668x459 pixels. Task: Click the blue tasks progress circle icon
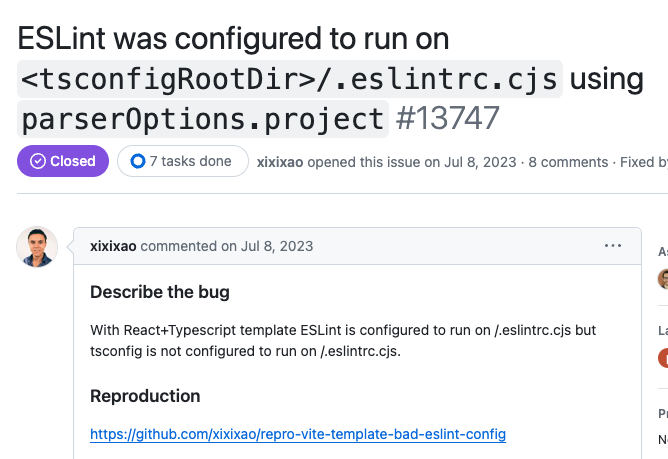pyautogui.click(x=138, y=161)
